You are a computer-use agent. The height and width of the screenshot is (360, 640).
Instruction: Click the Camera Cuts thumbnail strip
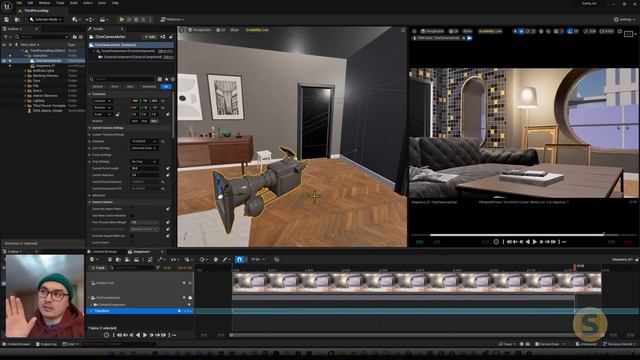pos(416,283)
